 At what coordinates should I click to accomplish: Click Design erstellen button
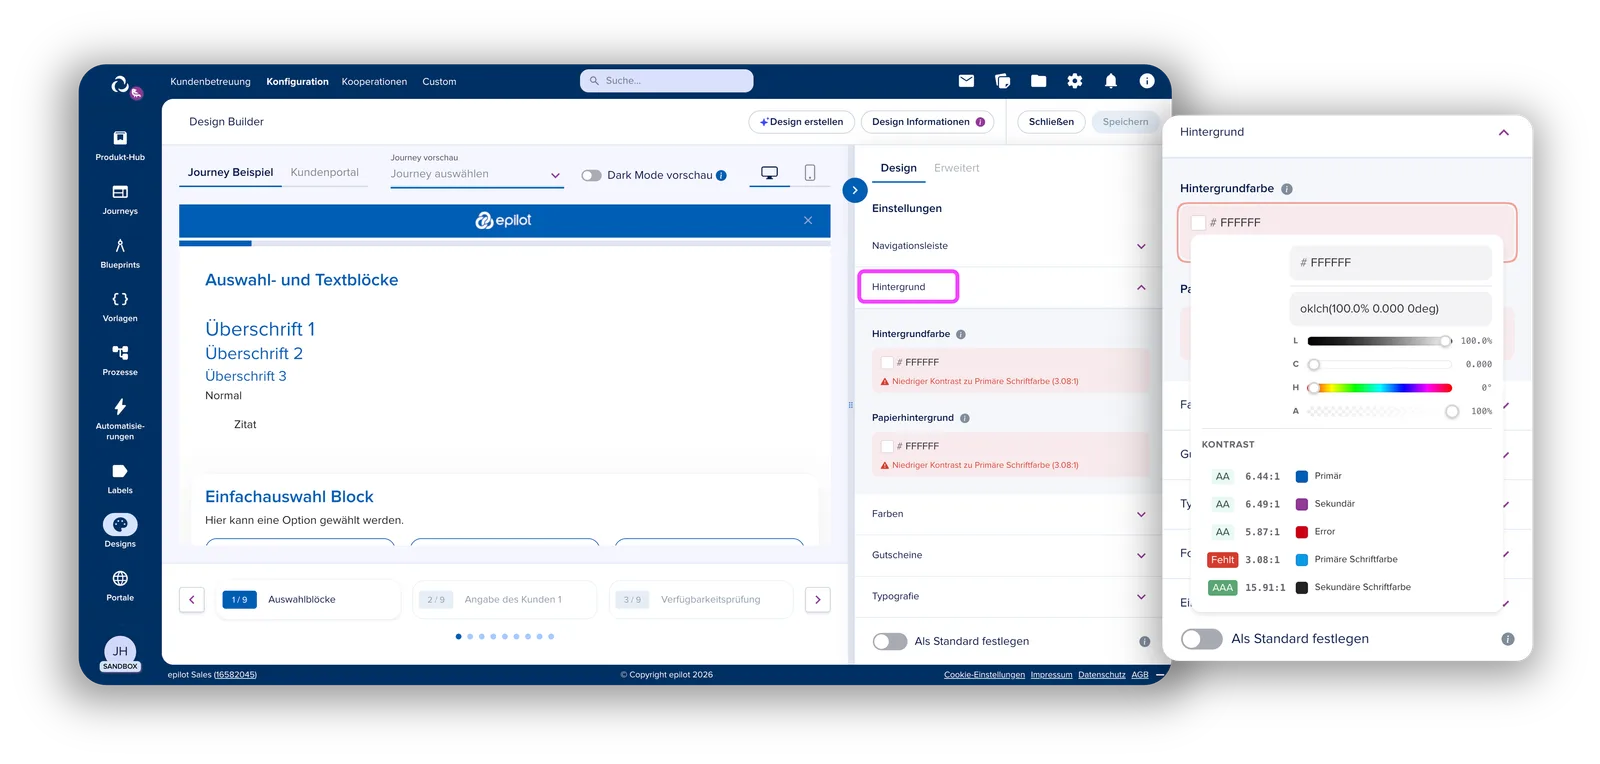(x=801, y=122)
